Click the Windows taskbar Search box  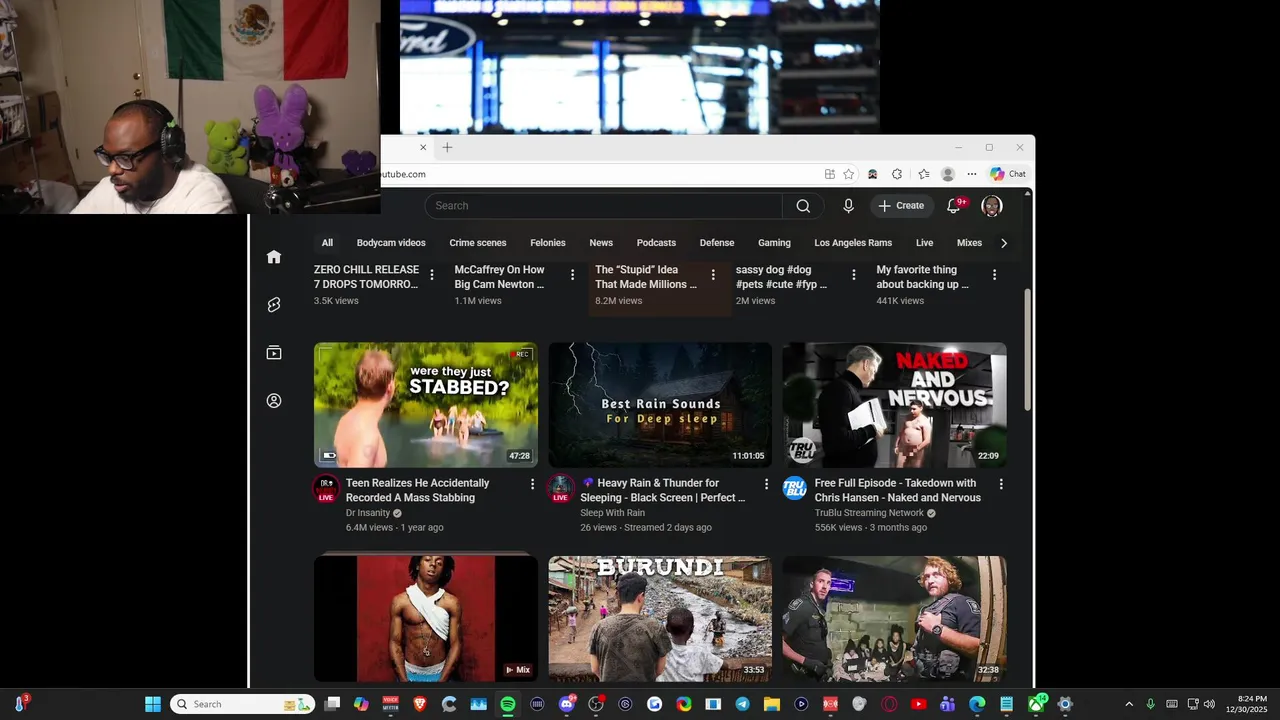coord(242,704)
